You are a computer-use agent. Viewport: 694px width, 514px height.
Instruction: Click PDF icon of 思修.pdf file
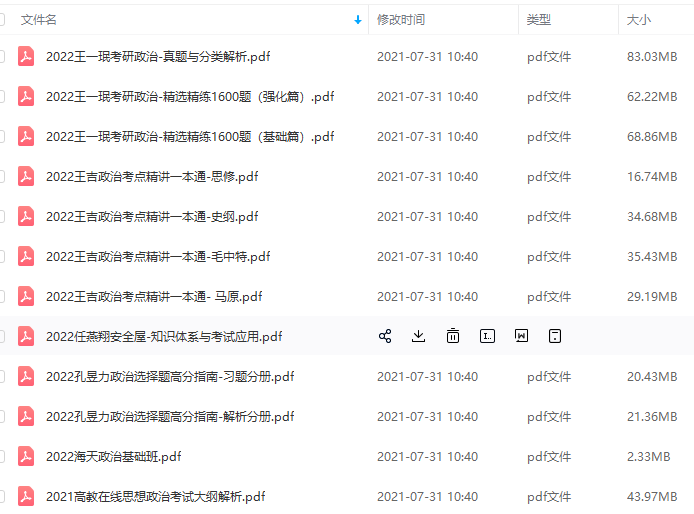pos(26,176)
